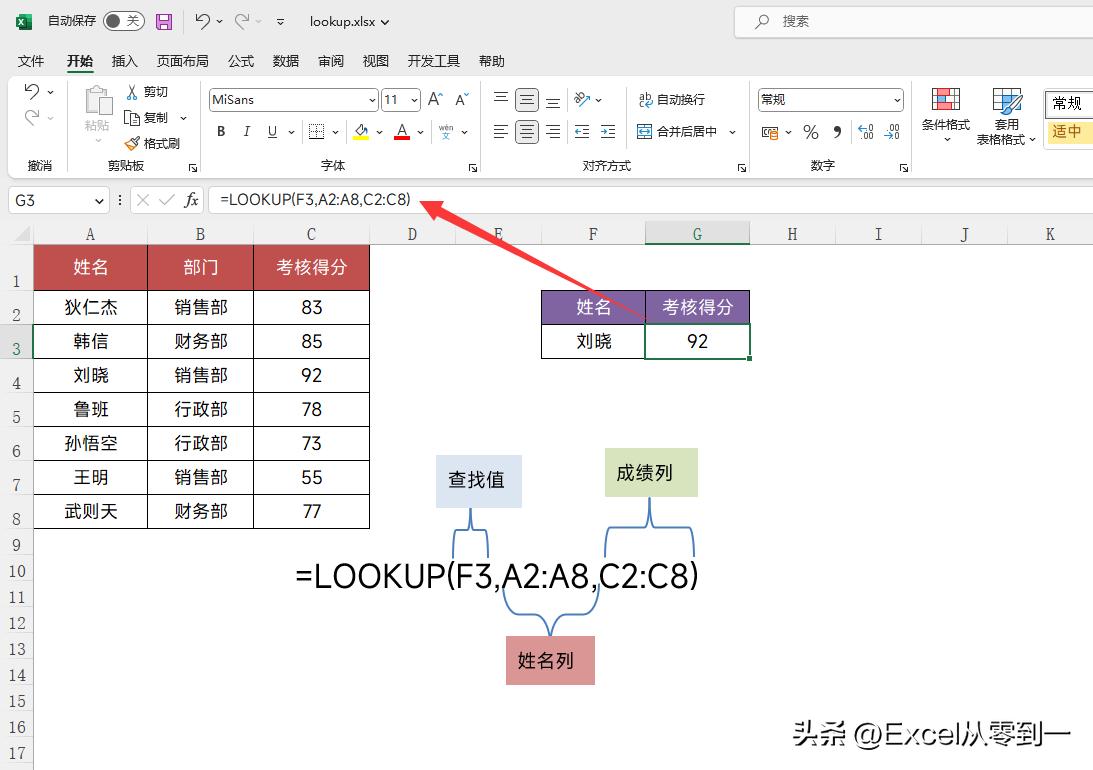
Task: Switch to the 审阅 ribbon tab
Action: (330, 61)
